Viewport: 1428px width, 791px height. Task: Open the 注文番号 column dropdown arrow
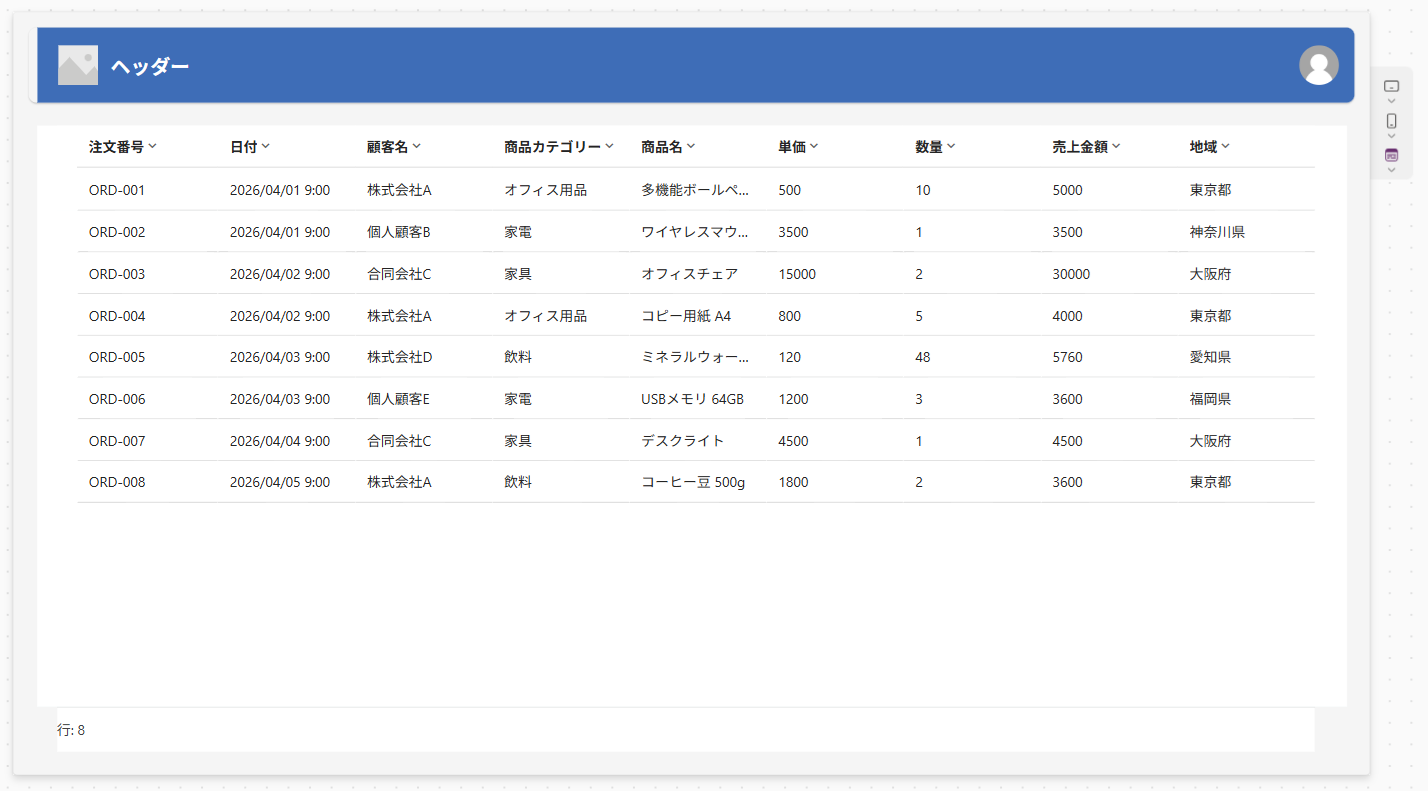pyautogui.click(x=152, y=146)
